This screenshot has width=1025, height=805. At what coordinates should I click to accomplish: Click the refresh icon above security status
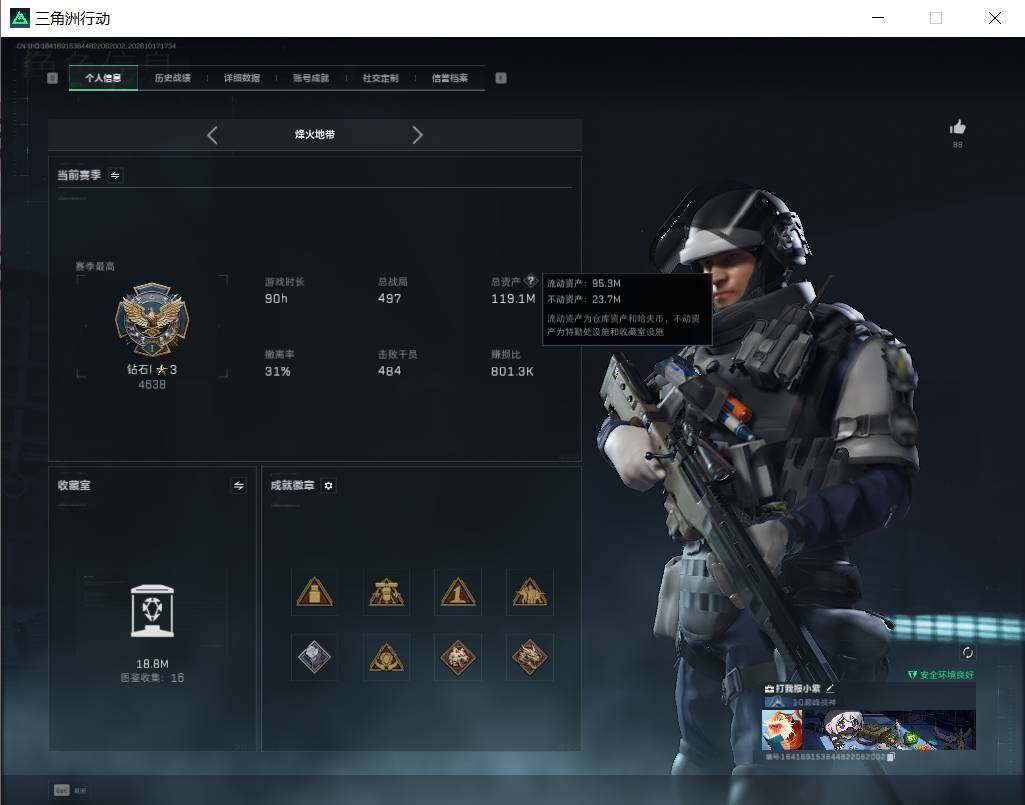point(967,652)
